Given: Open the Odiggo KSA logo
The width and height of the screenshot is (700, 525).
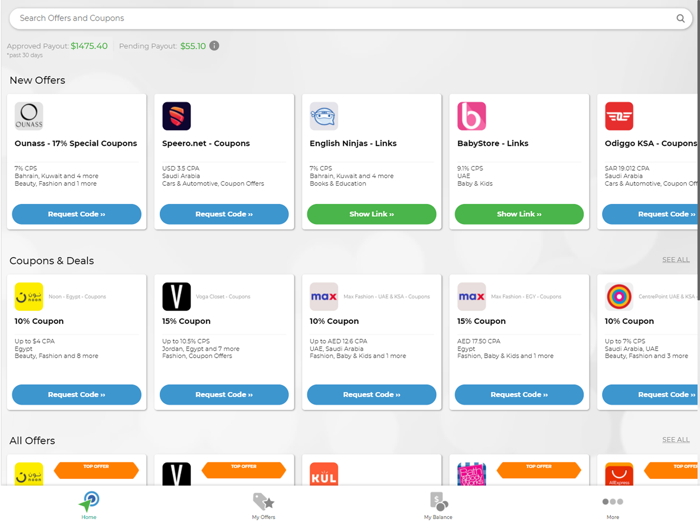Looking at the screenshot, I should 619,116.
